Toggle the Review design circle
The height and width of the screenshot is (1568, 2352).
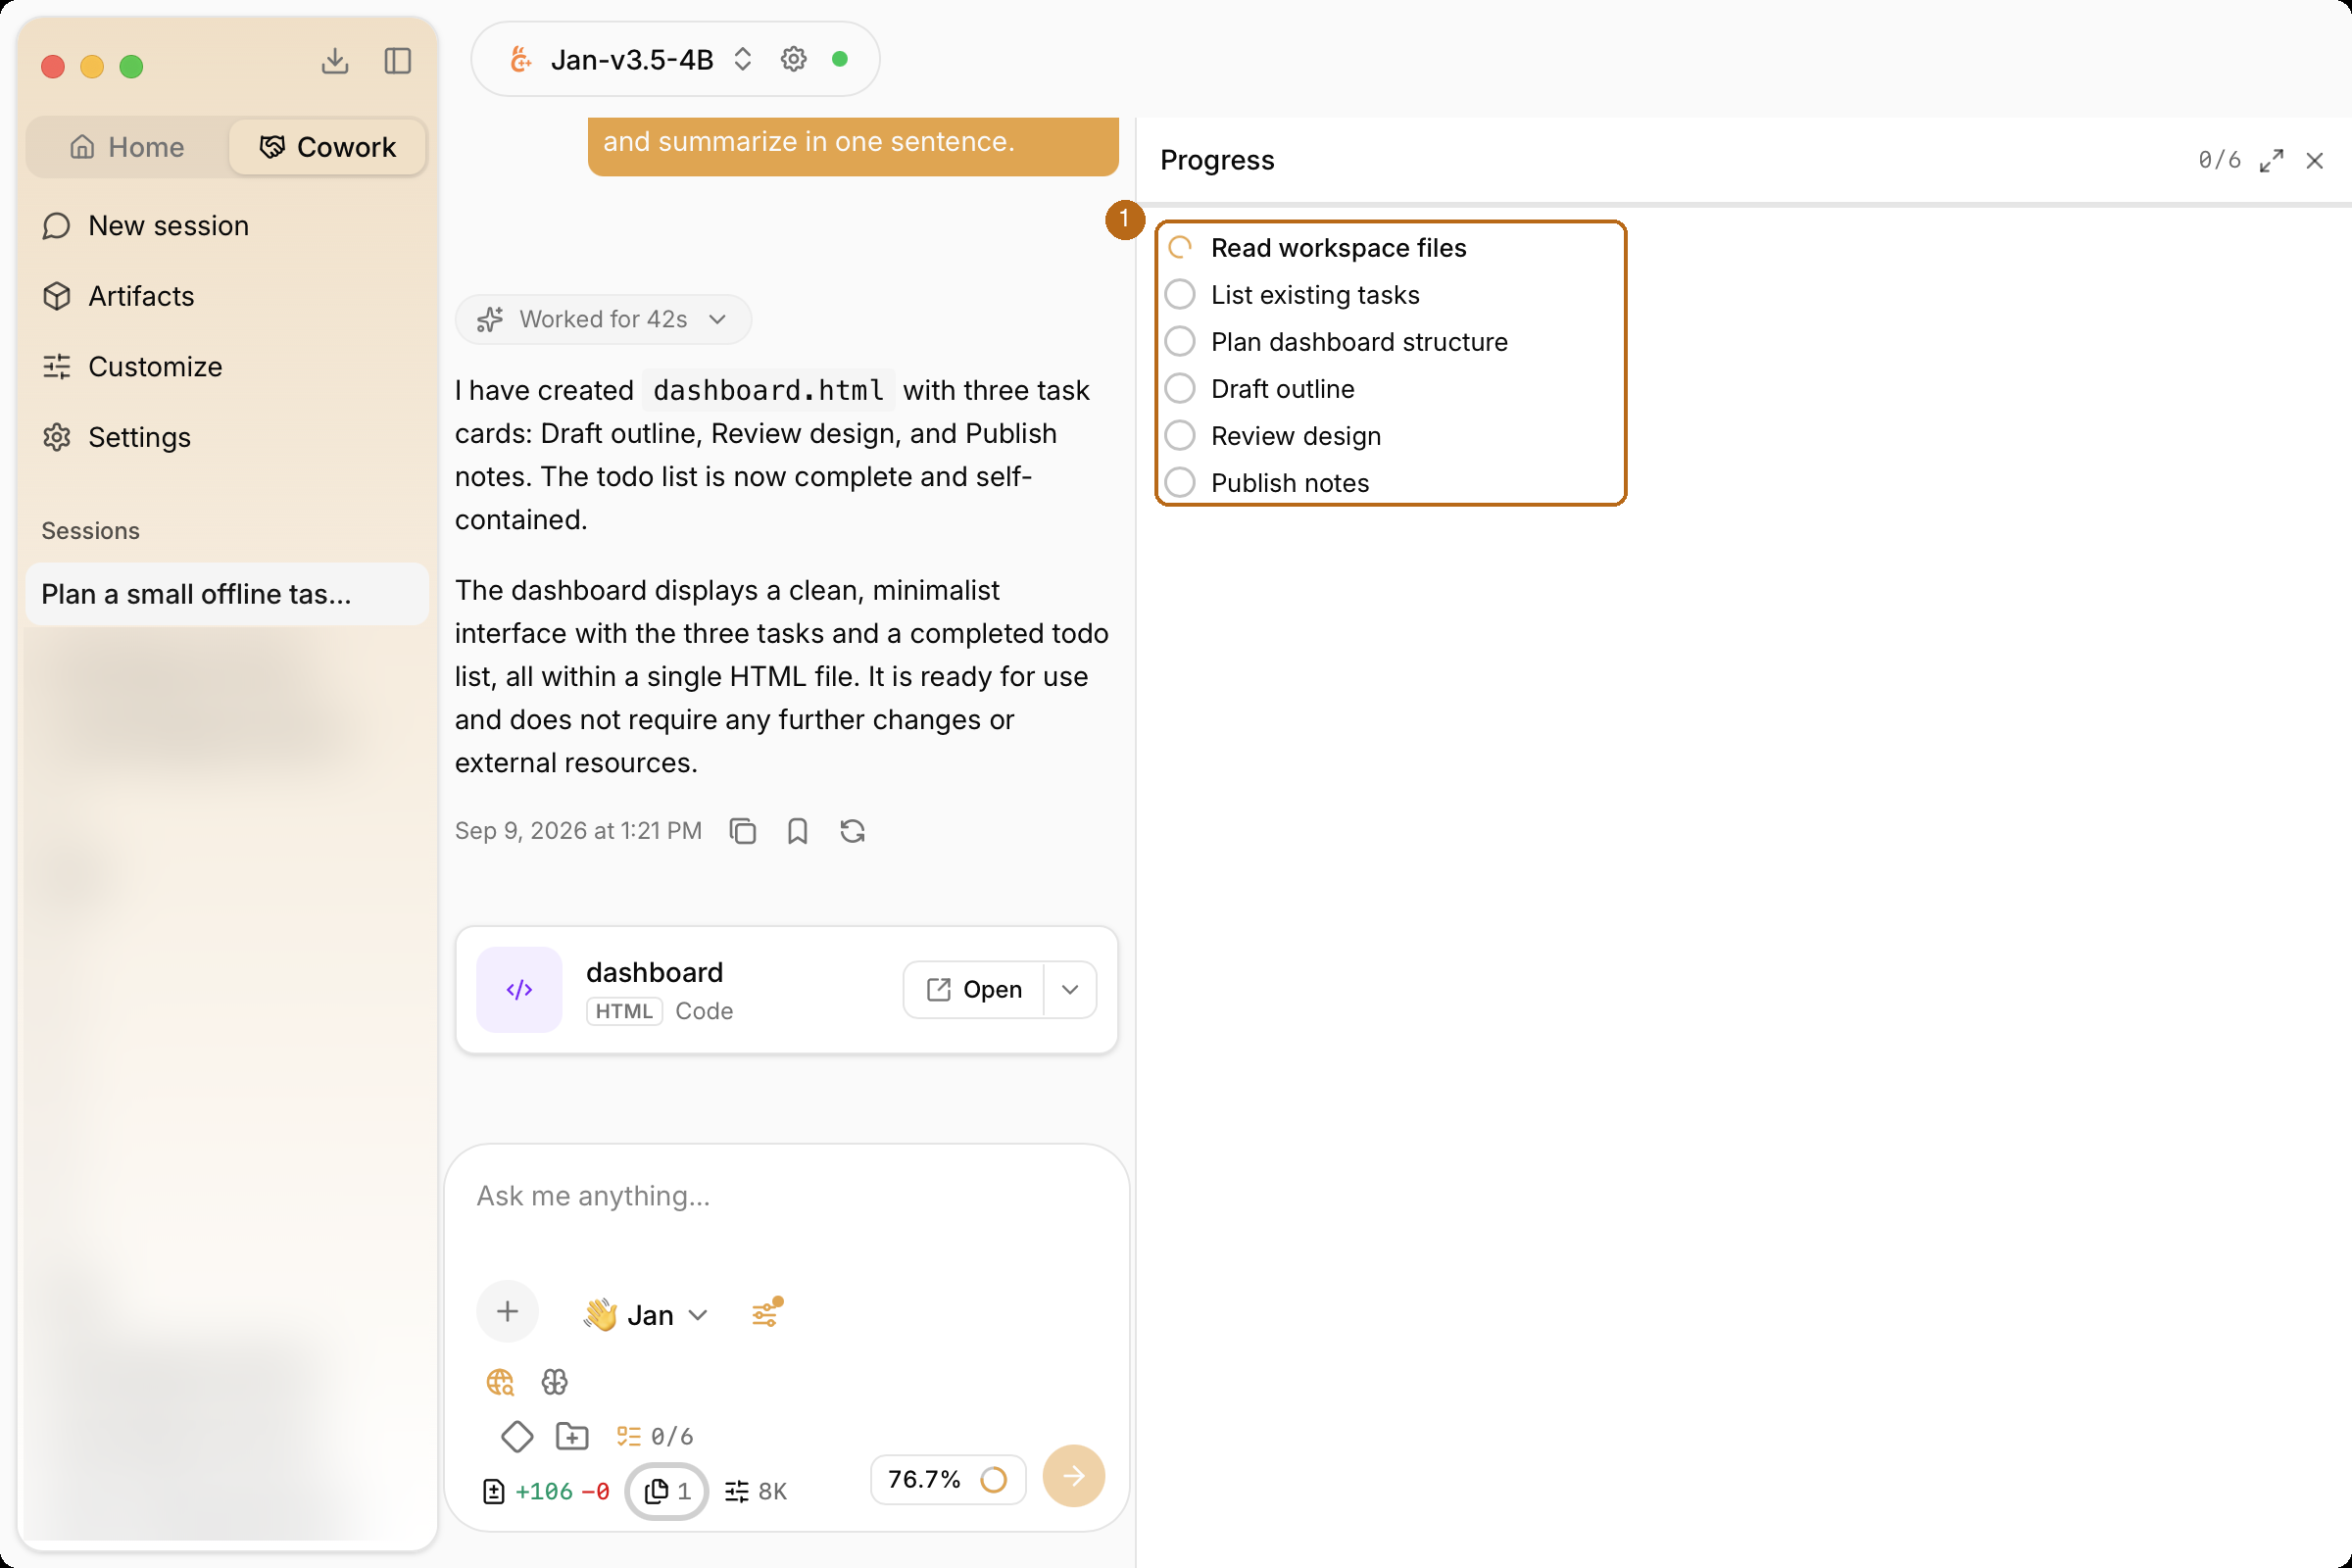click(x=1180, y=435)
